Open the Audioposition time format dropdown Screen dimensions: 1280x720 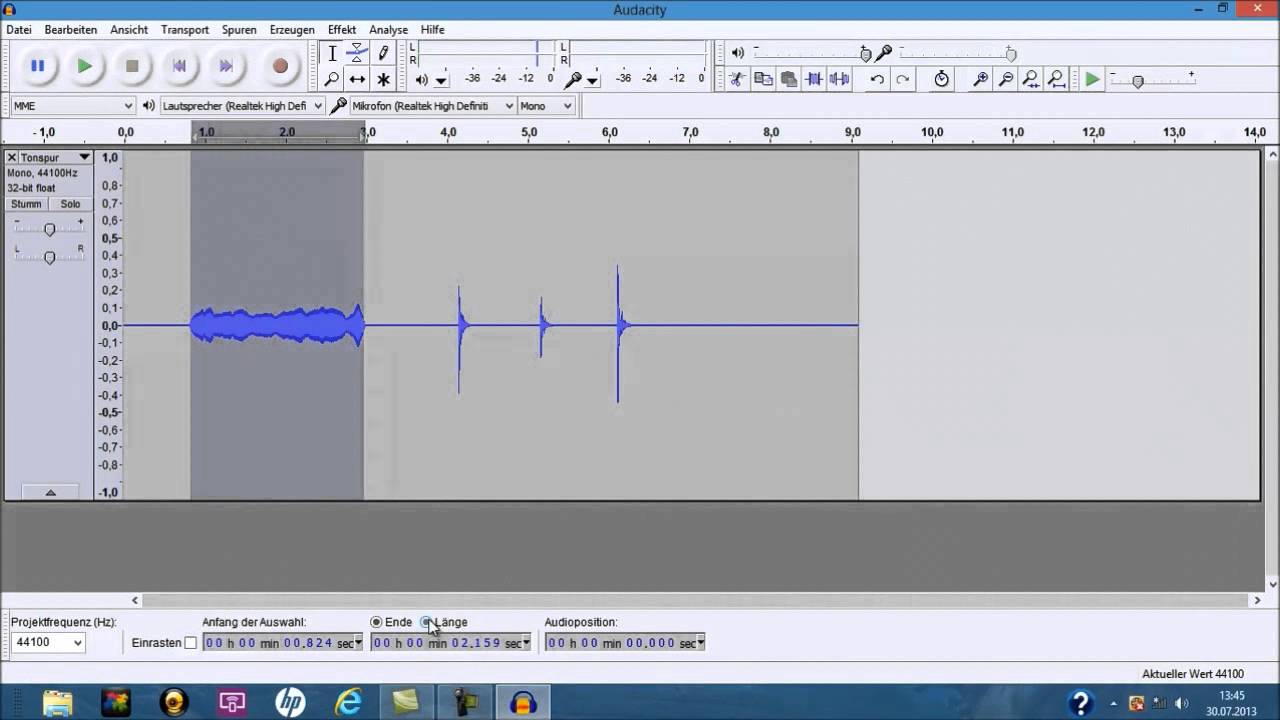[x=700, y=643]
